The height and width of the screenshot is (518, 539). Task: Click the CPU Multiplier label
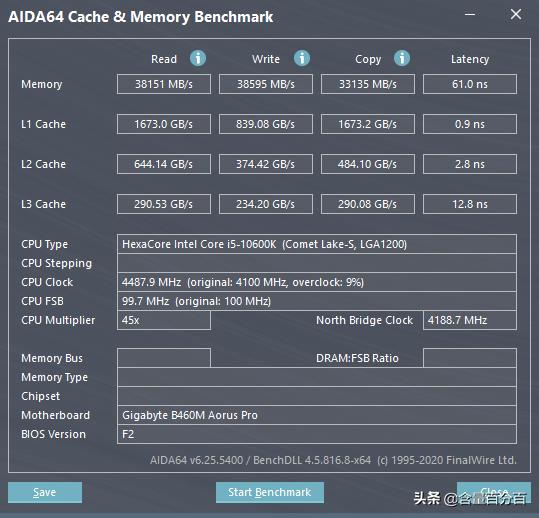[x=58, y=320]
